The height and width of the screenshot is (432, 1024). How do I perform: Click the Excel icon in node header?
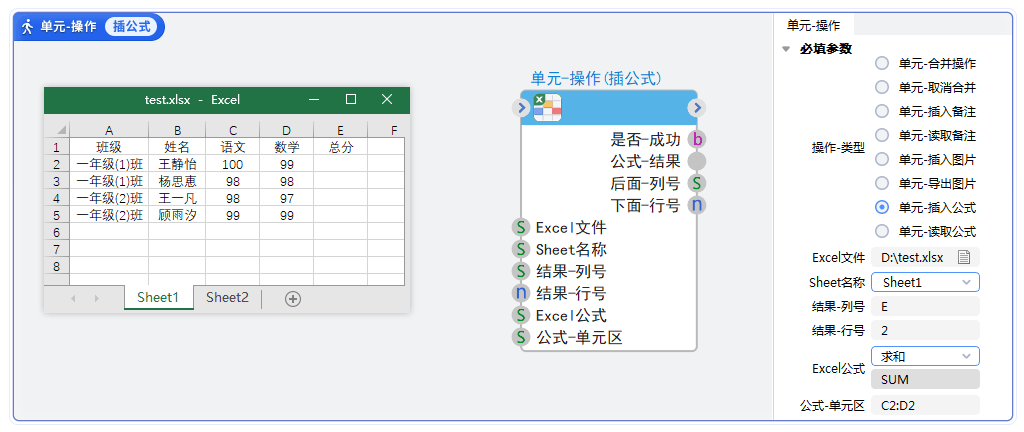click(x=547, y=108)
